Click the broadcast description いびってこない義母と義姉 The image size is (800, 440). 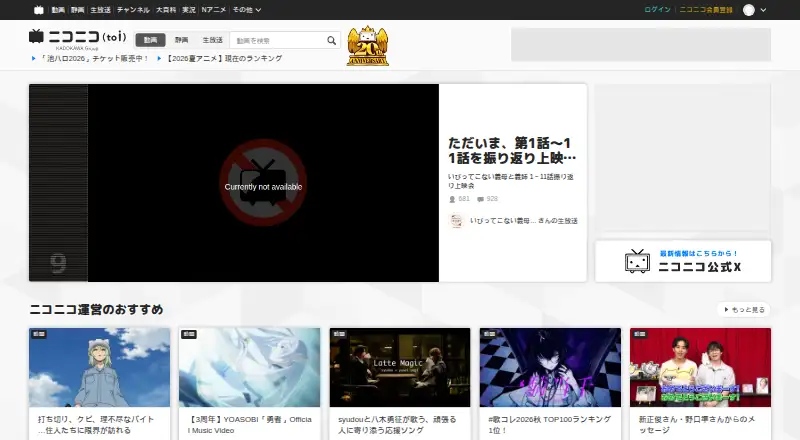point(510,181)
